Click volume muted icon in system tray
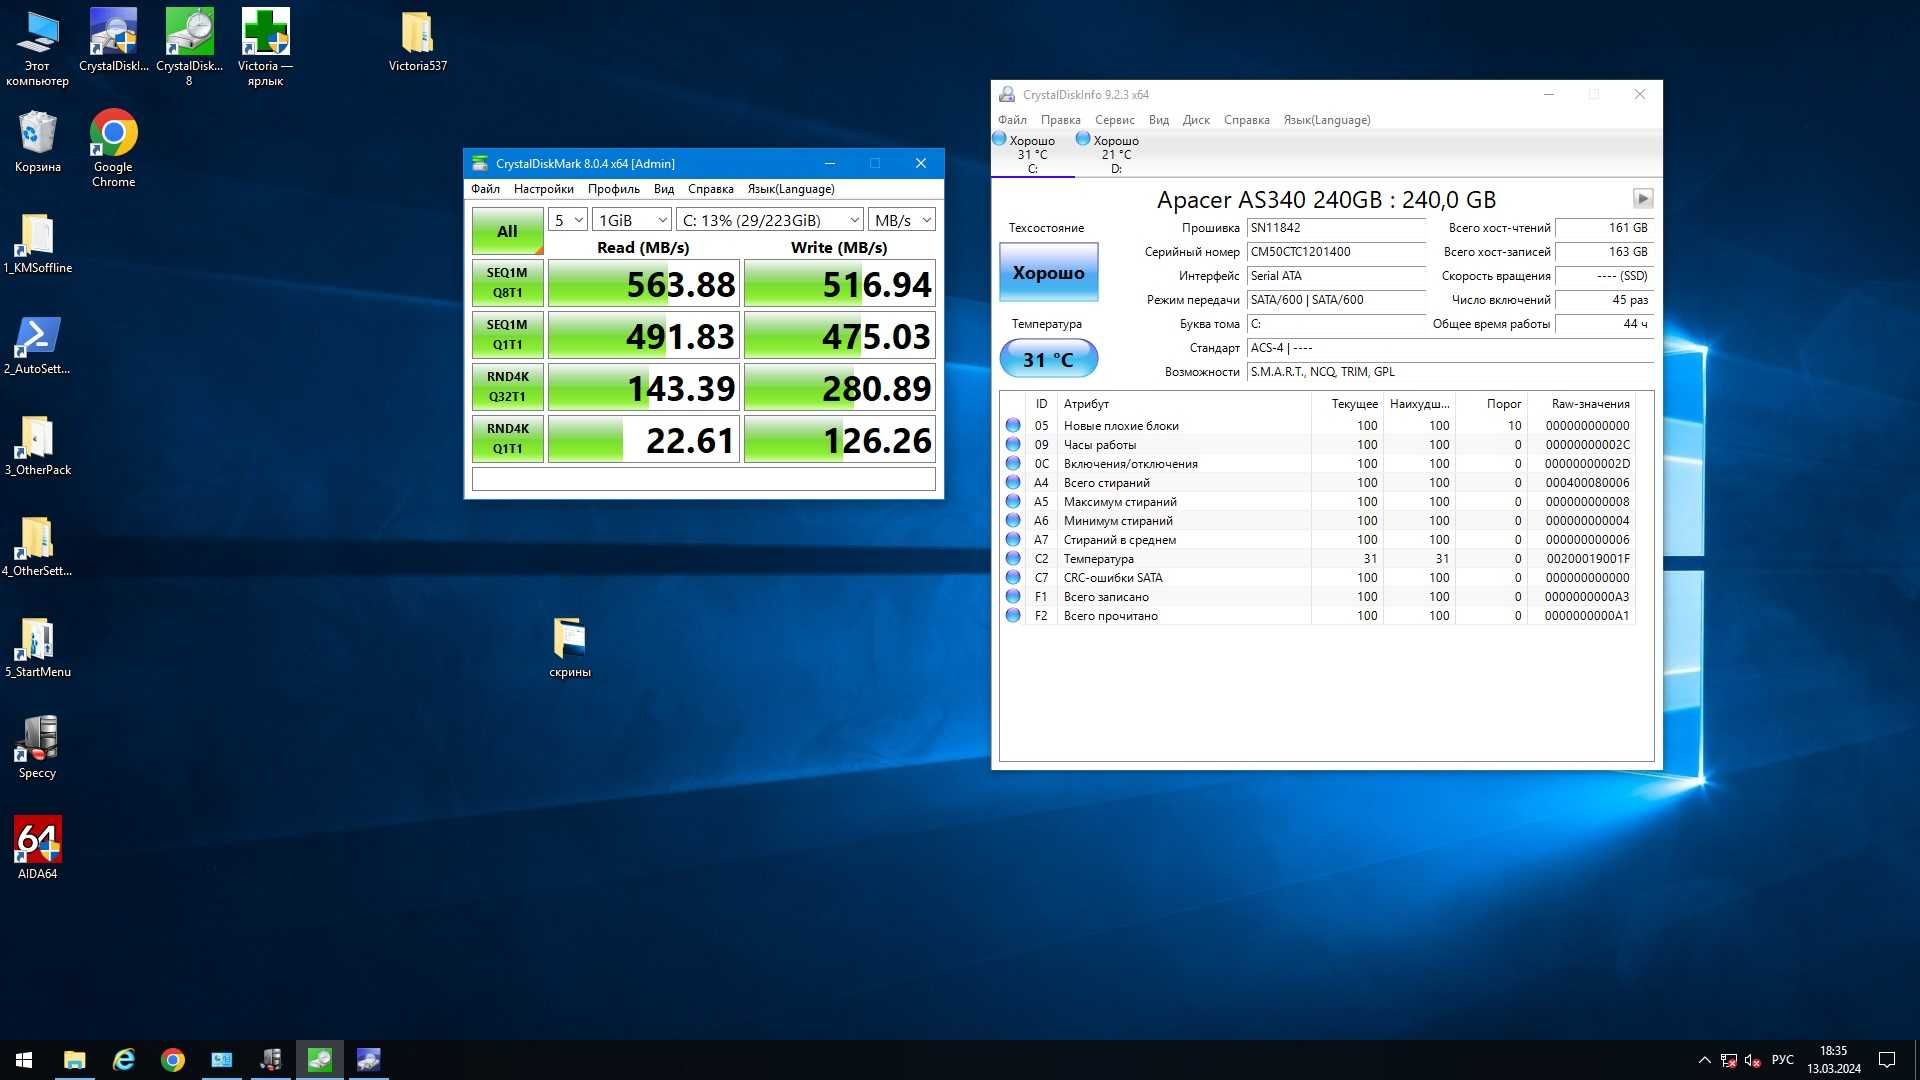1920x1080 pixels. pos(1752,1060)
